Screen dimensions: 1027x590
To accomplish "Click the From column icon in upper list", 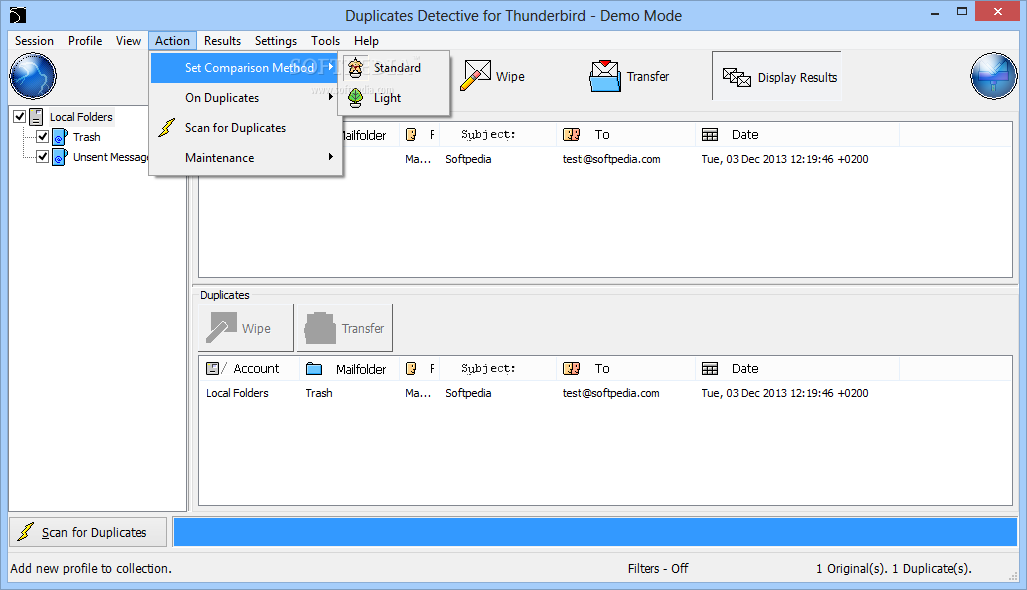I will pyautogui.click(x=411, y=134).
